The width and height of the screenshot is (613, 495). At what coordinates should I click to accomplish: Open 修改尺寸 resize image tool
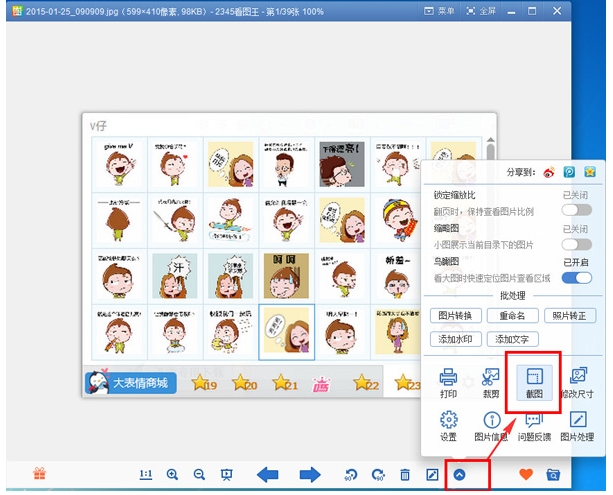click(578, 381)
